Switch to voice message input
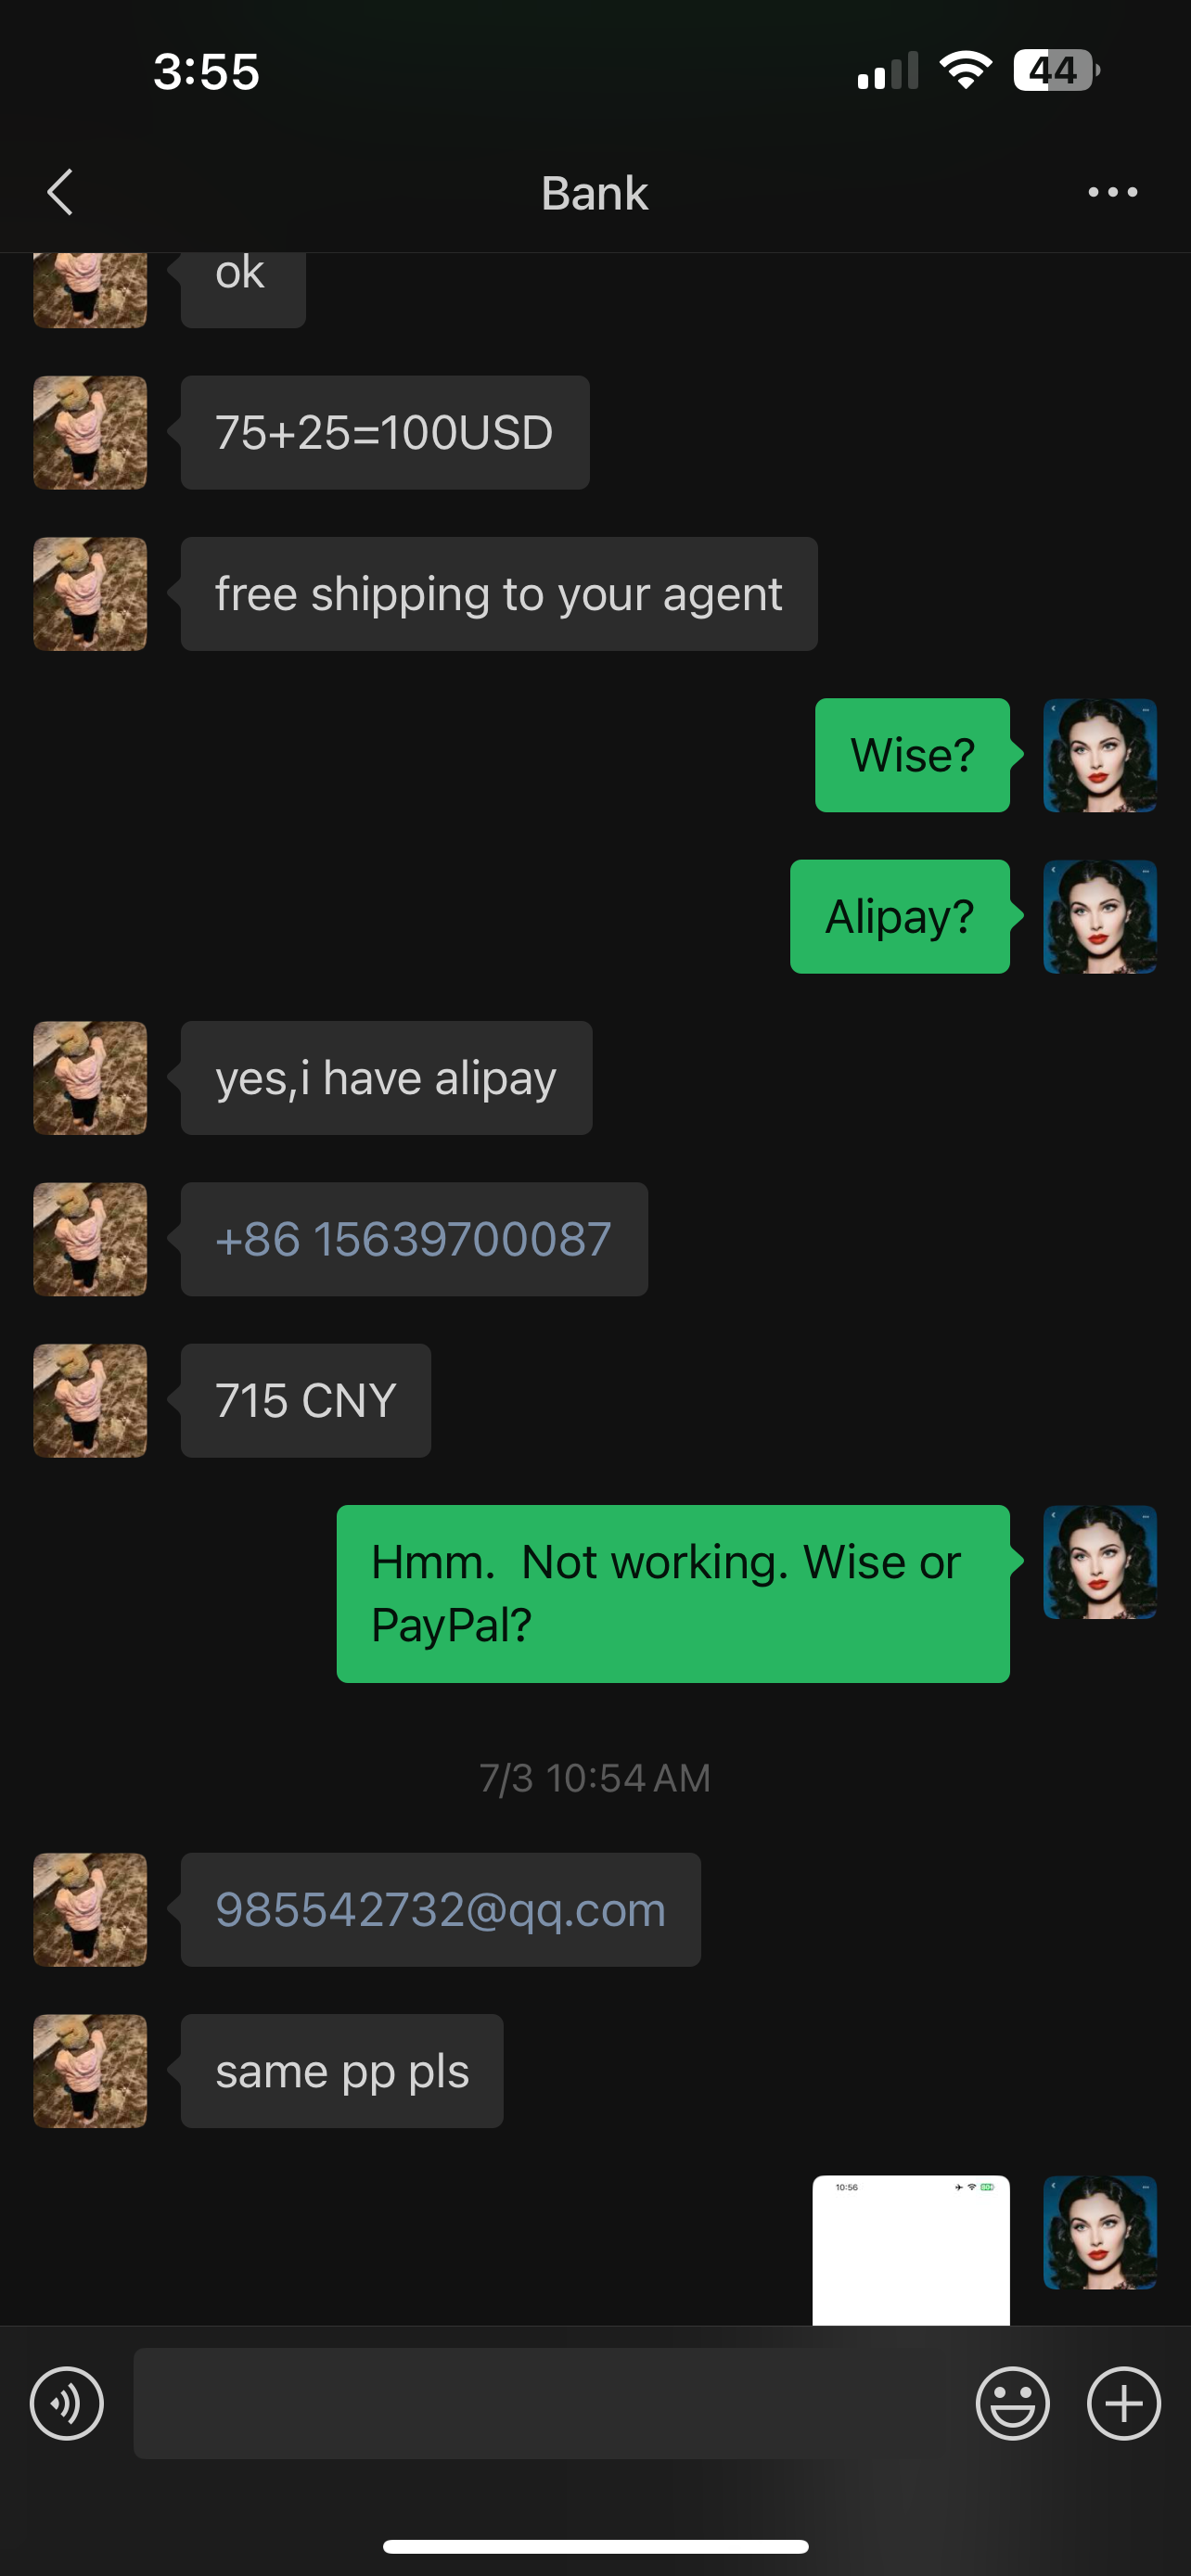 (67, 2403)
